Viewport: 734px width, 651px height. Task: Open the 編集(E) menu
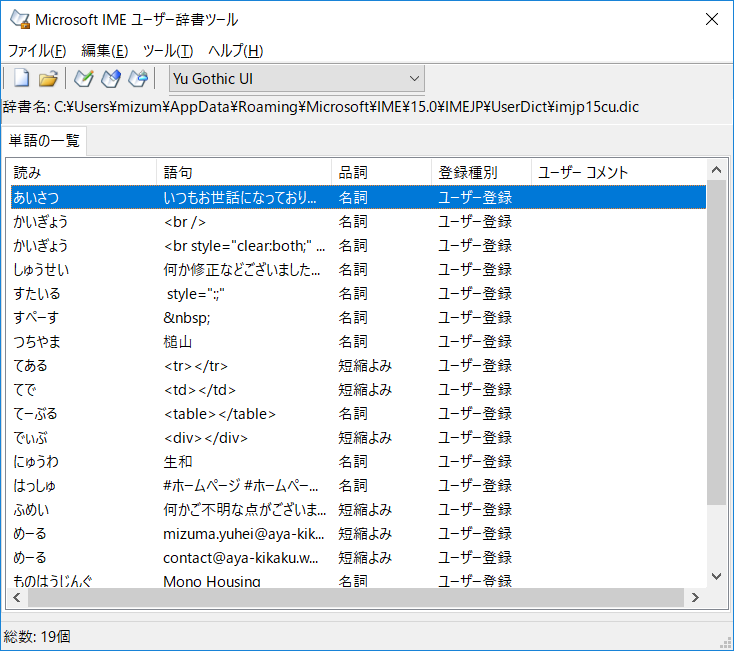pyautogui.click(x=104, y=51)
